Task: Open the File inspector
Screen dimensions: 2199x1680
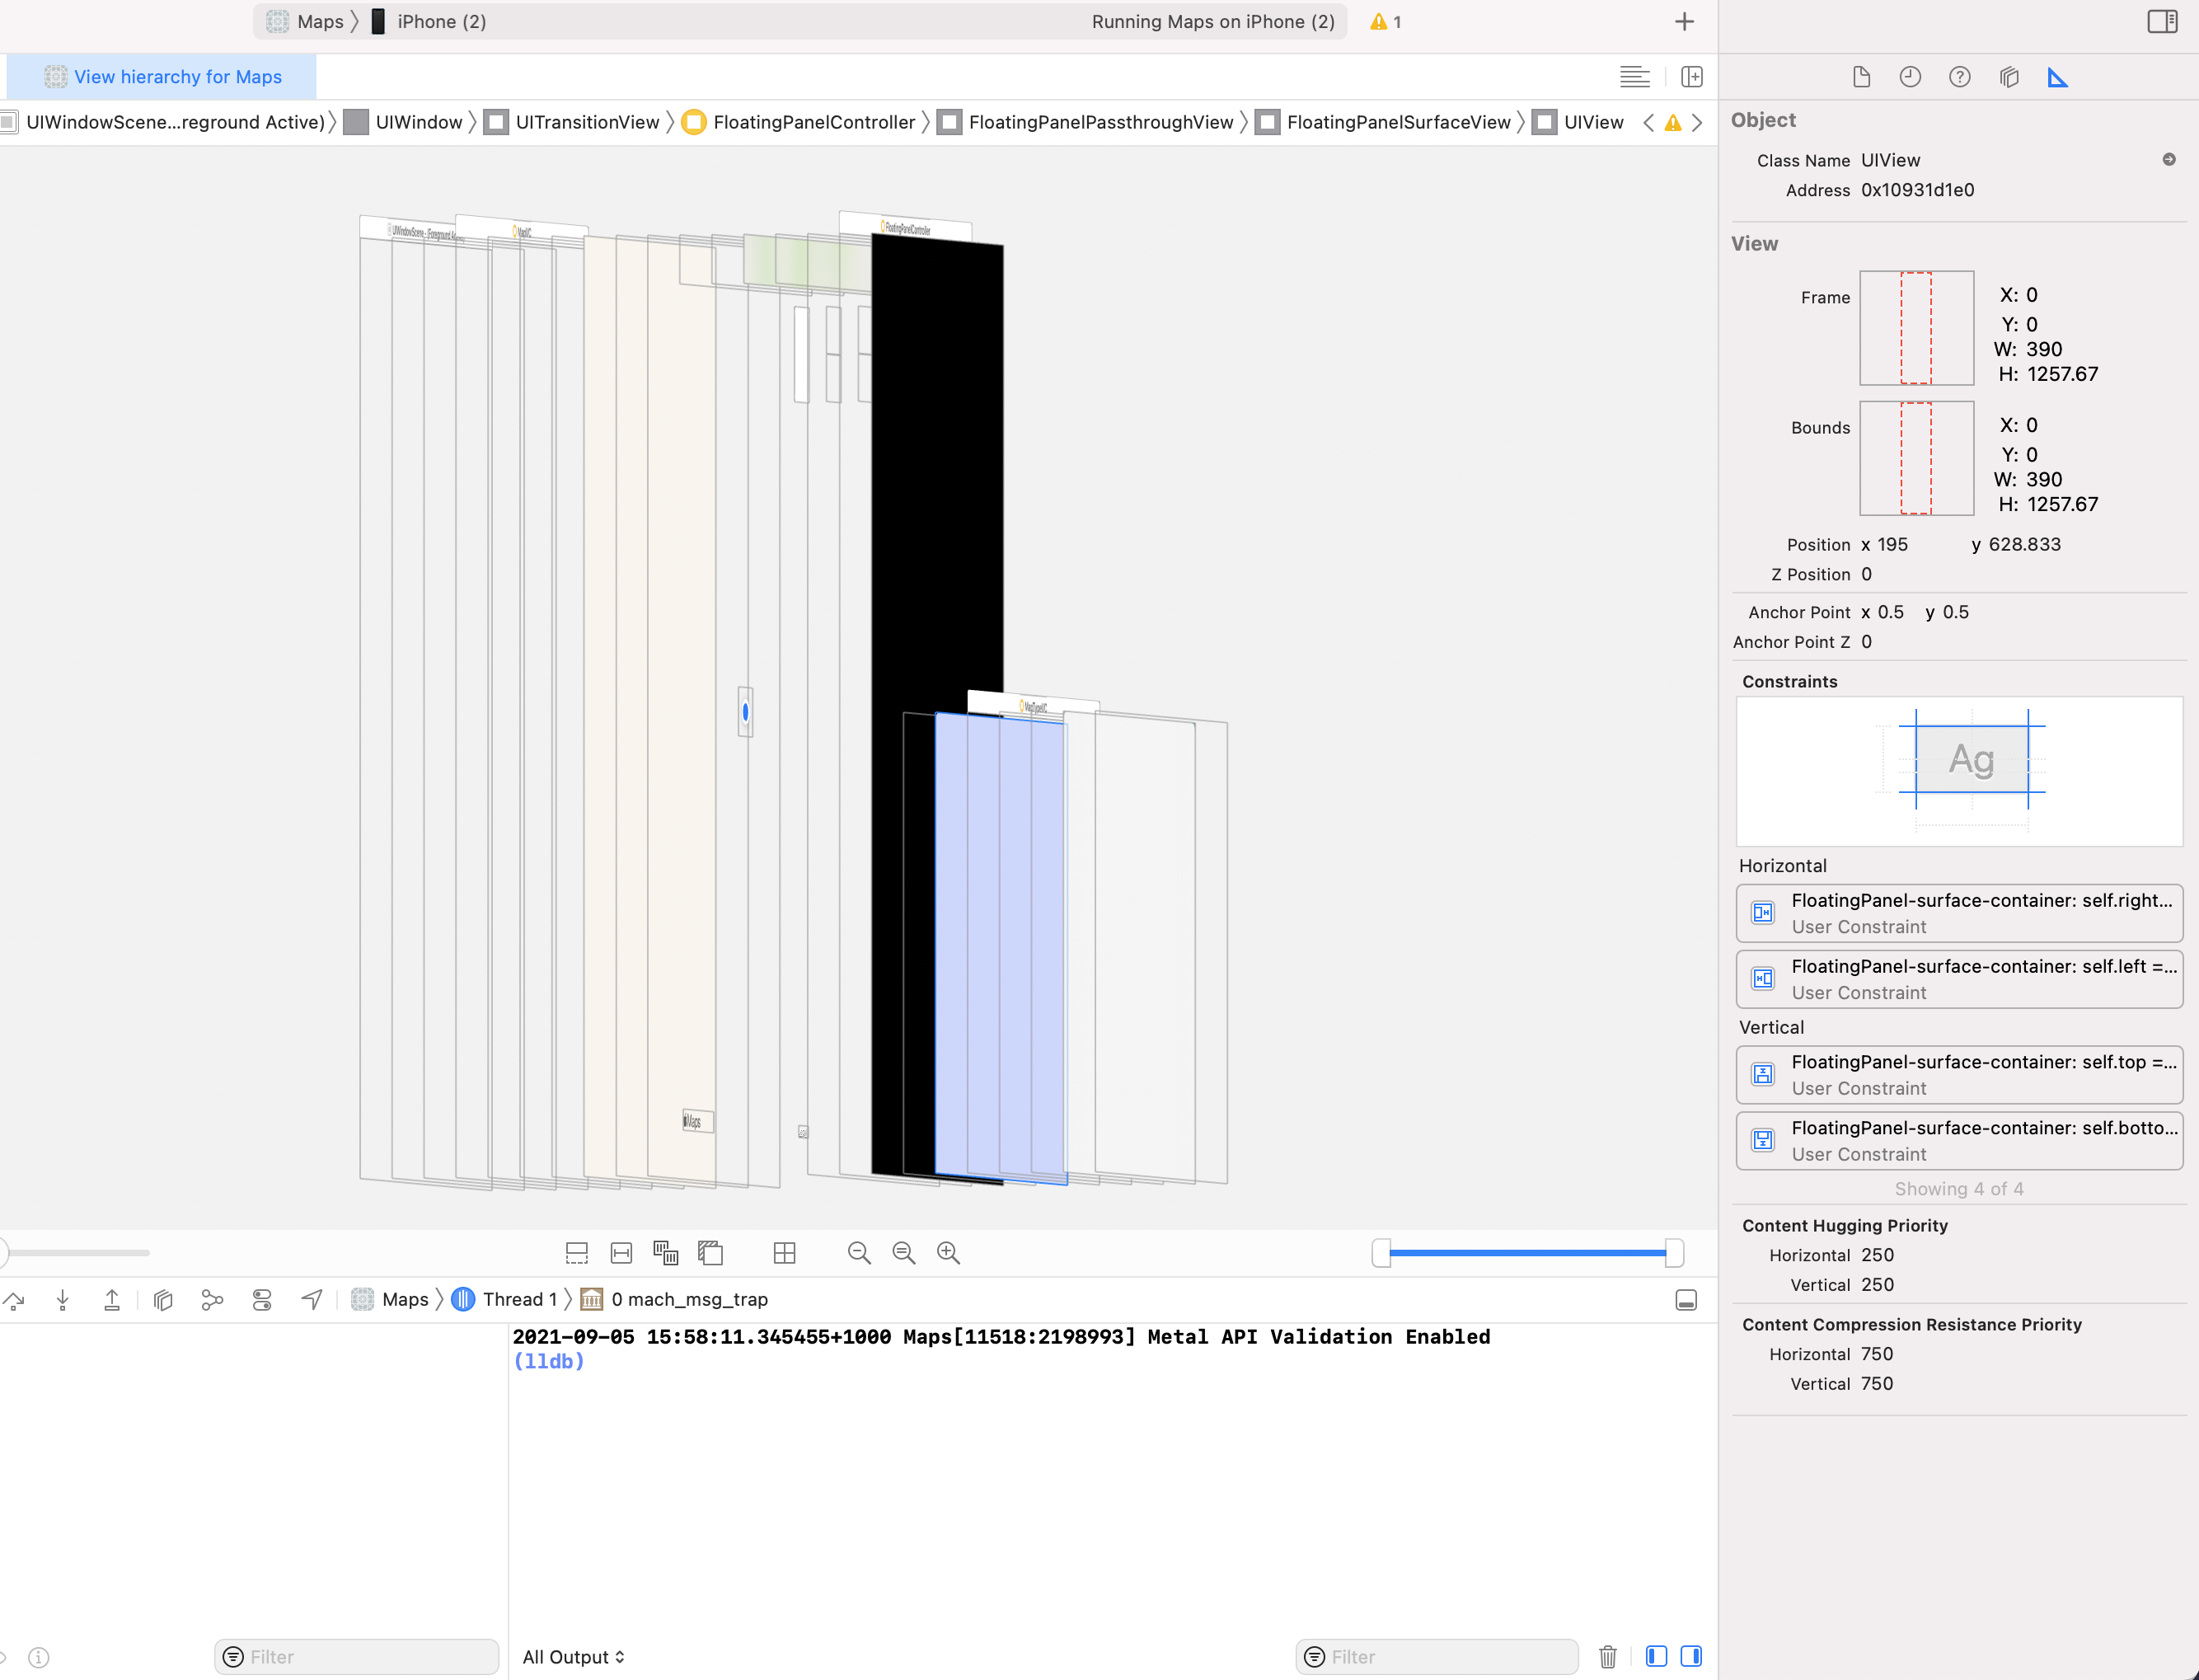Action: click(1861, 76)
